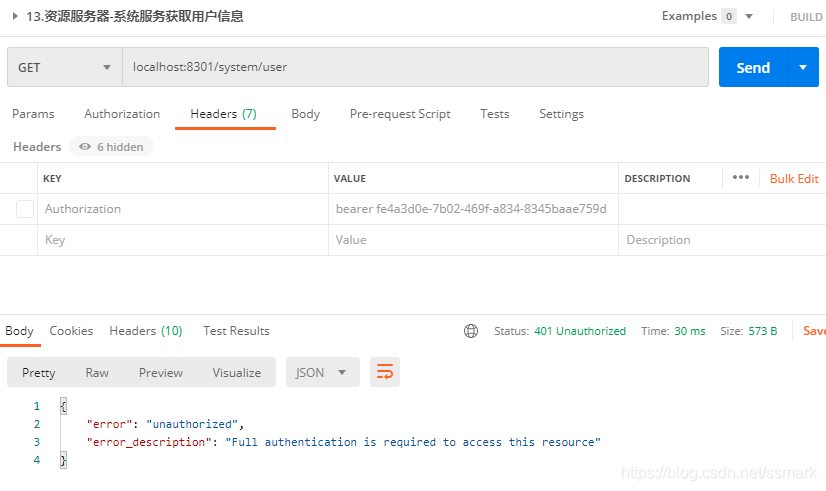
Task: Open the response Cookies tab
Action: [71, 331]
